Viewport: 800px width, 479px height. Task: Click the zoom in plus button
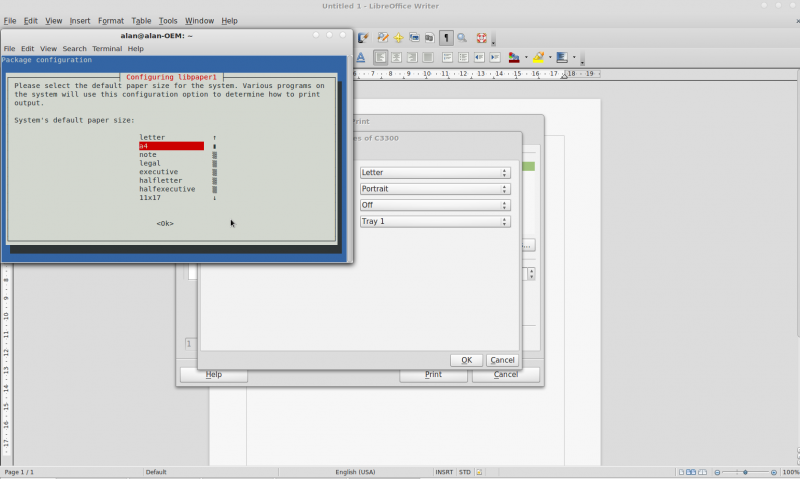[773, 472]
